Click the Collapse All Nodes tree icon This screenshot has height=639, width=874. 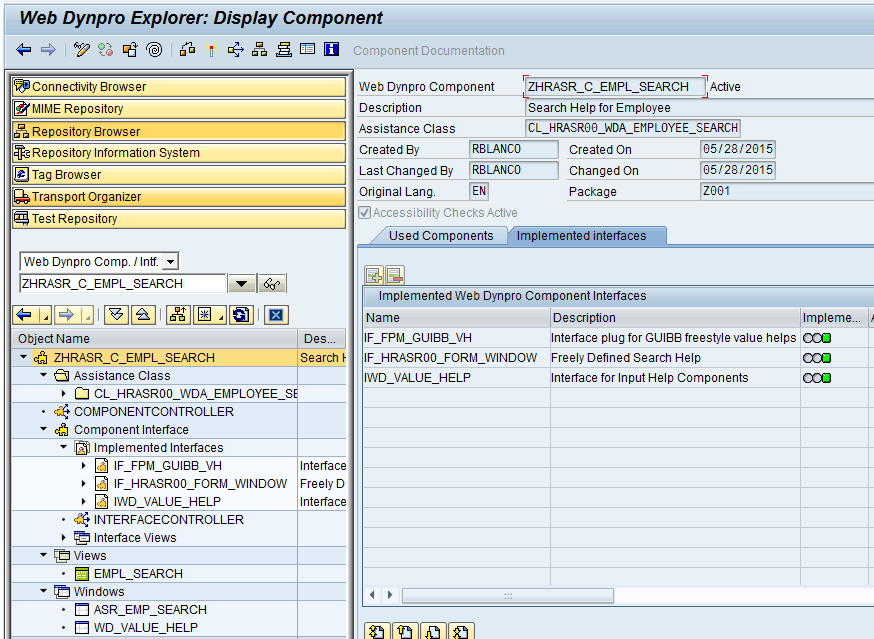point(143,316)
